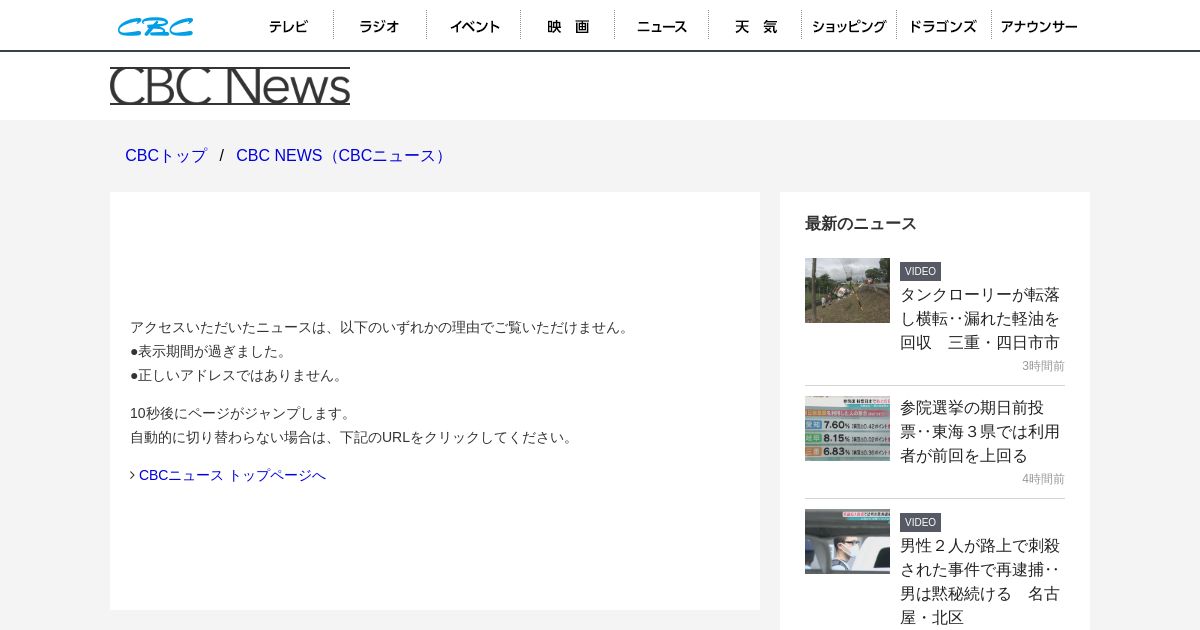Go to CBCニュース トップページへ link
Screen dimensions: 1200x630
(232, 475)
